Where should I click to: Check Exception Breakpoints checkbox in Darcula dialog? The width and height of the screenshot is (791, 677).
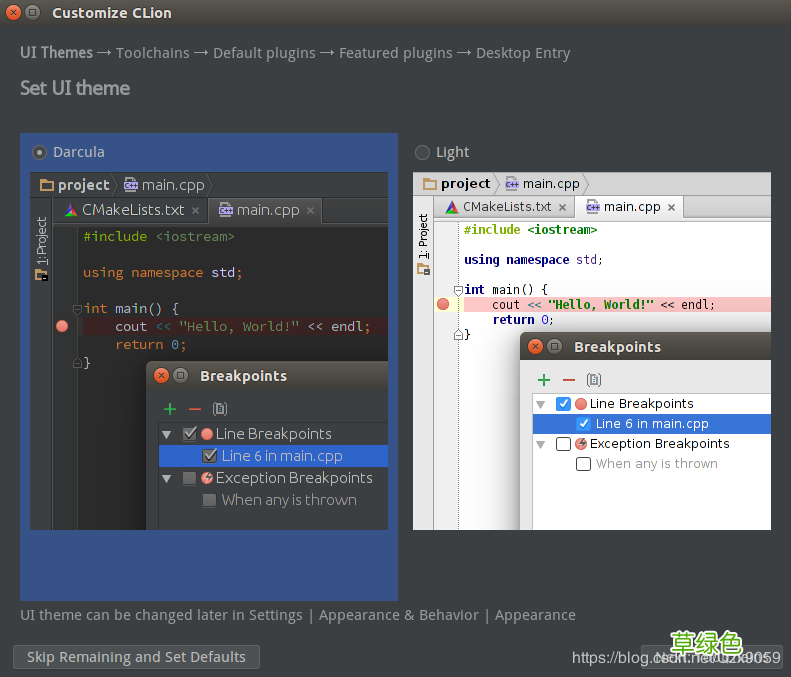190,478
